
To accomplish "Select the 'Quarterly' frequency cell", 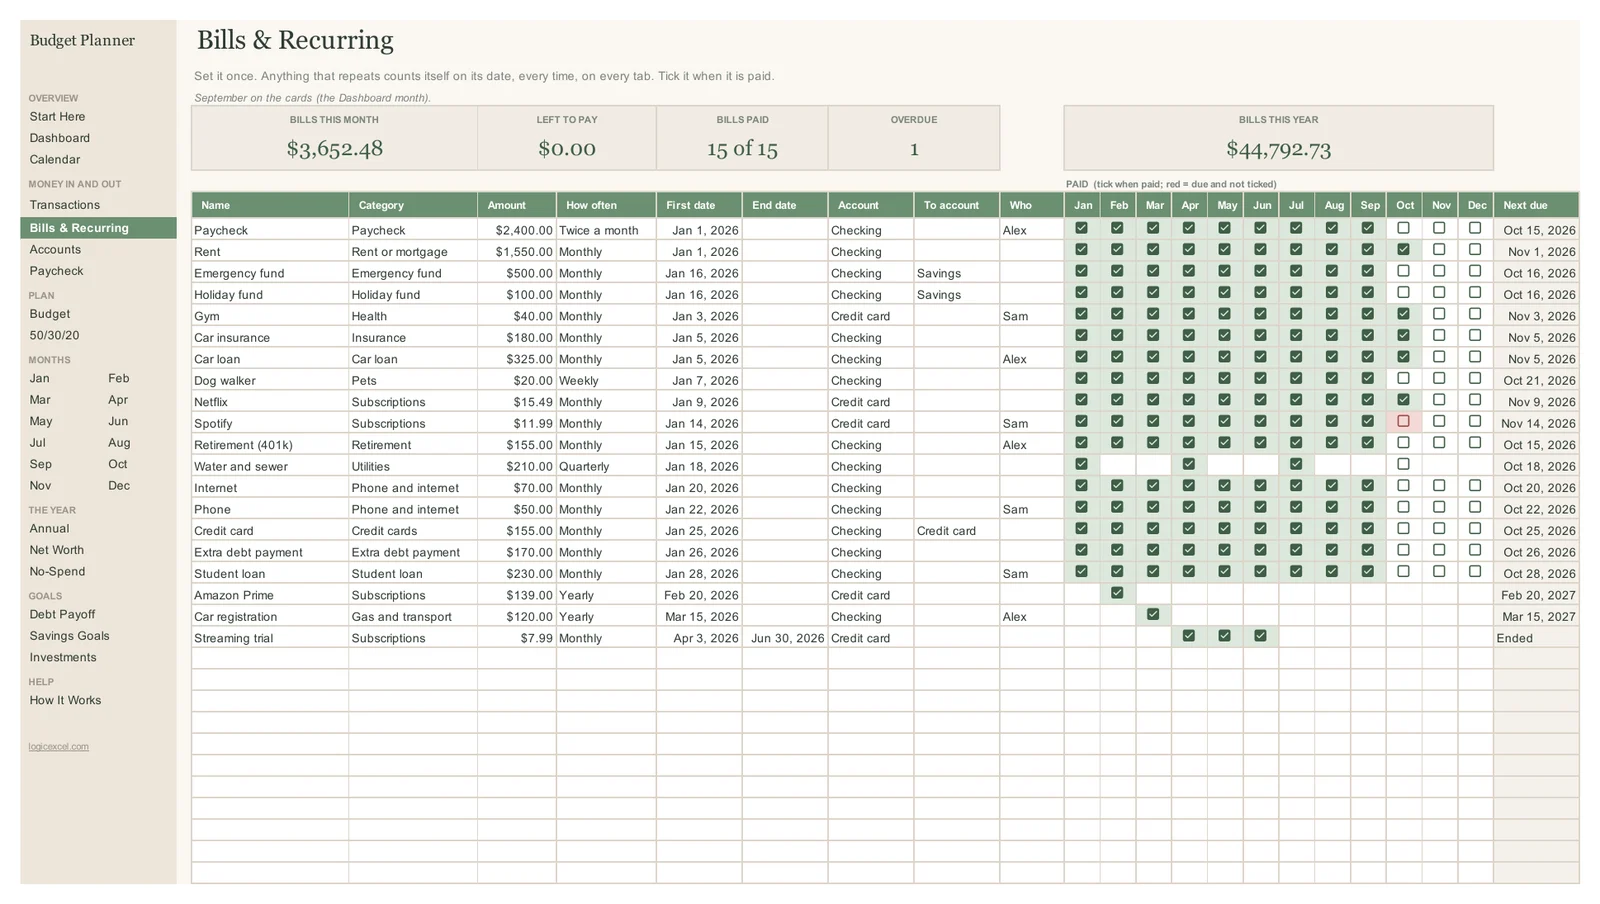I will coord(606,467).
